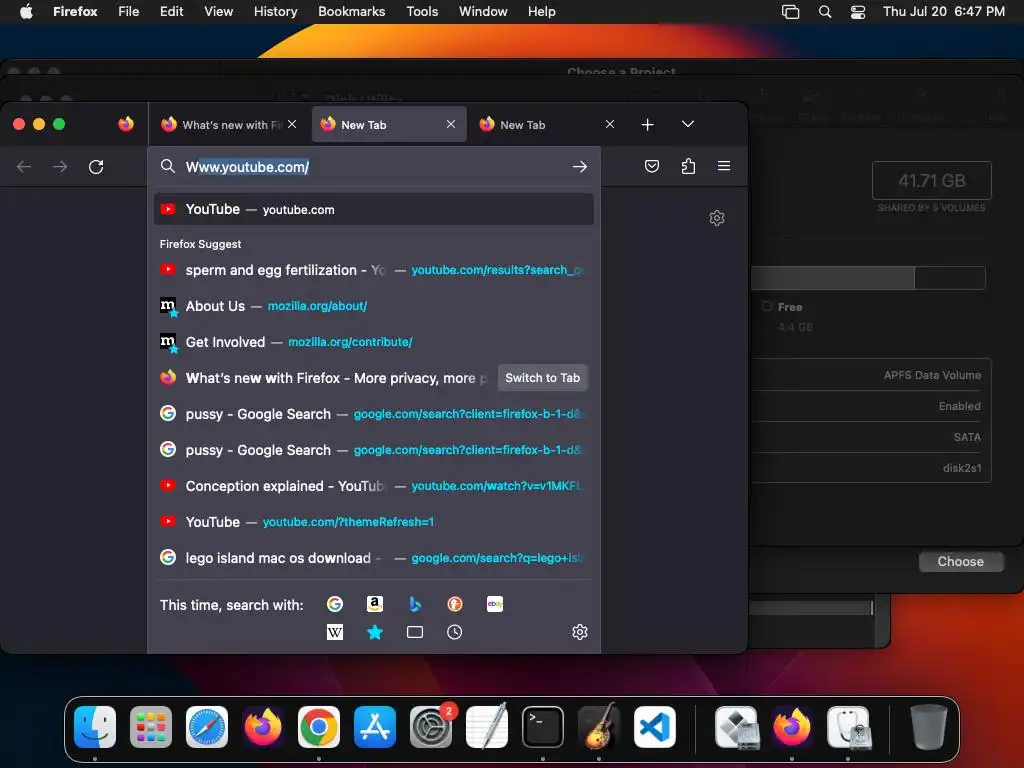Open Visual Studio Code from the Dock
The width and height of the screenshot is (1024, 768).
click(654, 727)
